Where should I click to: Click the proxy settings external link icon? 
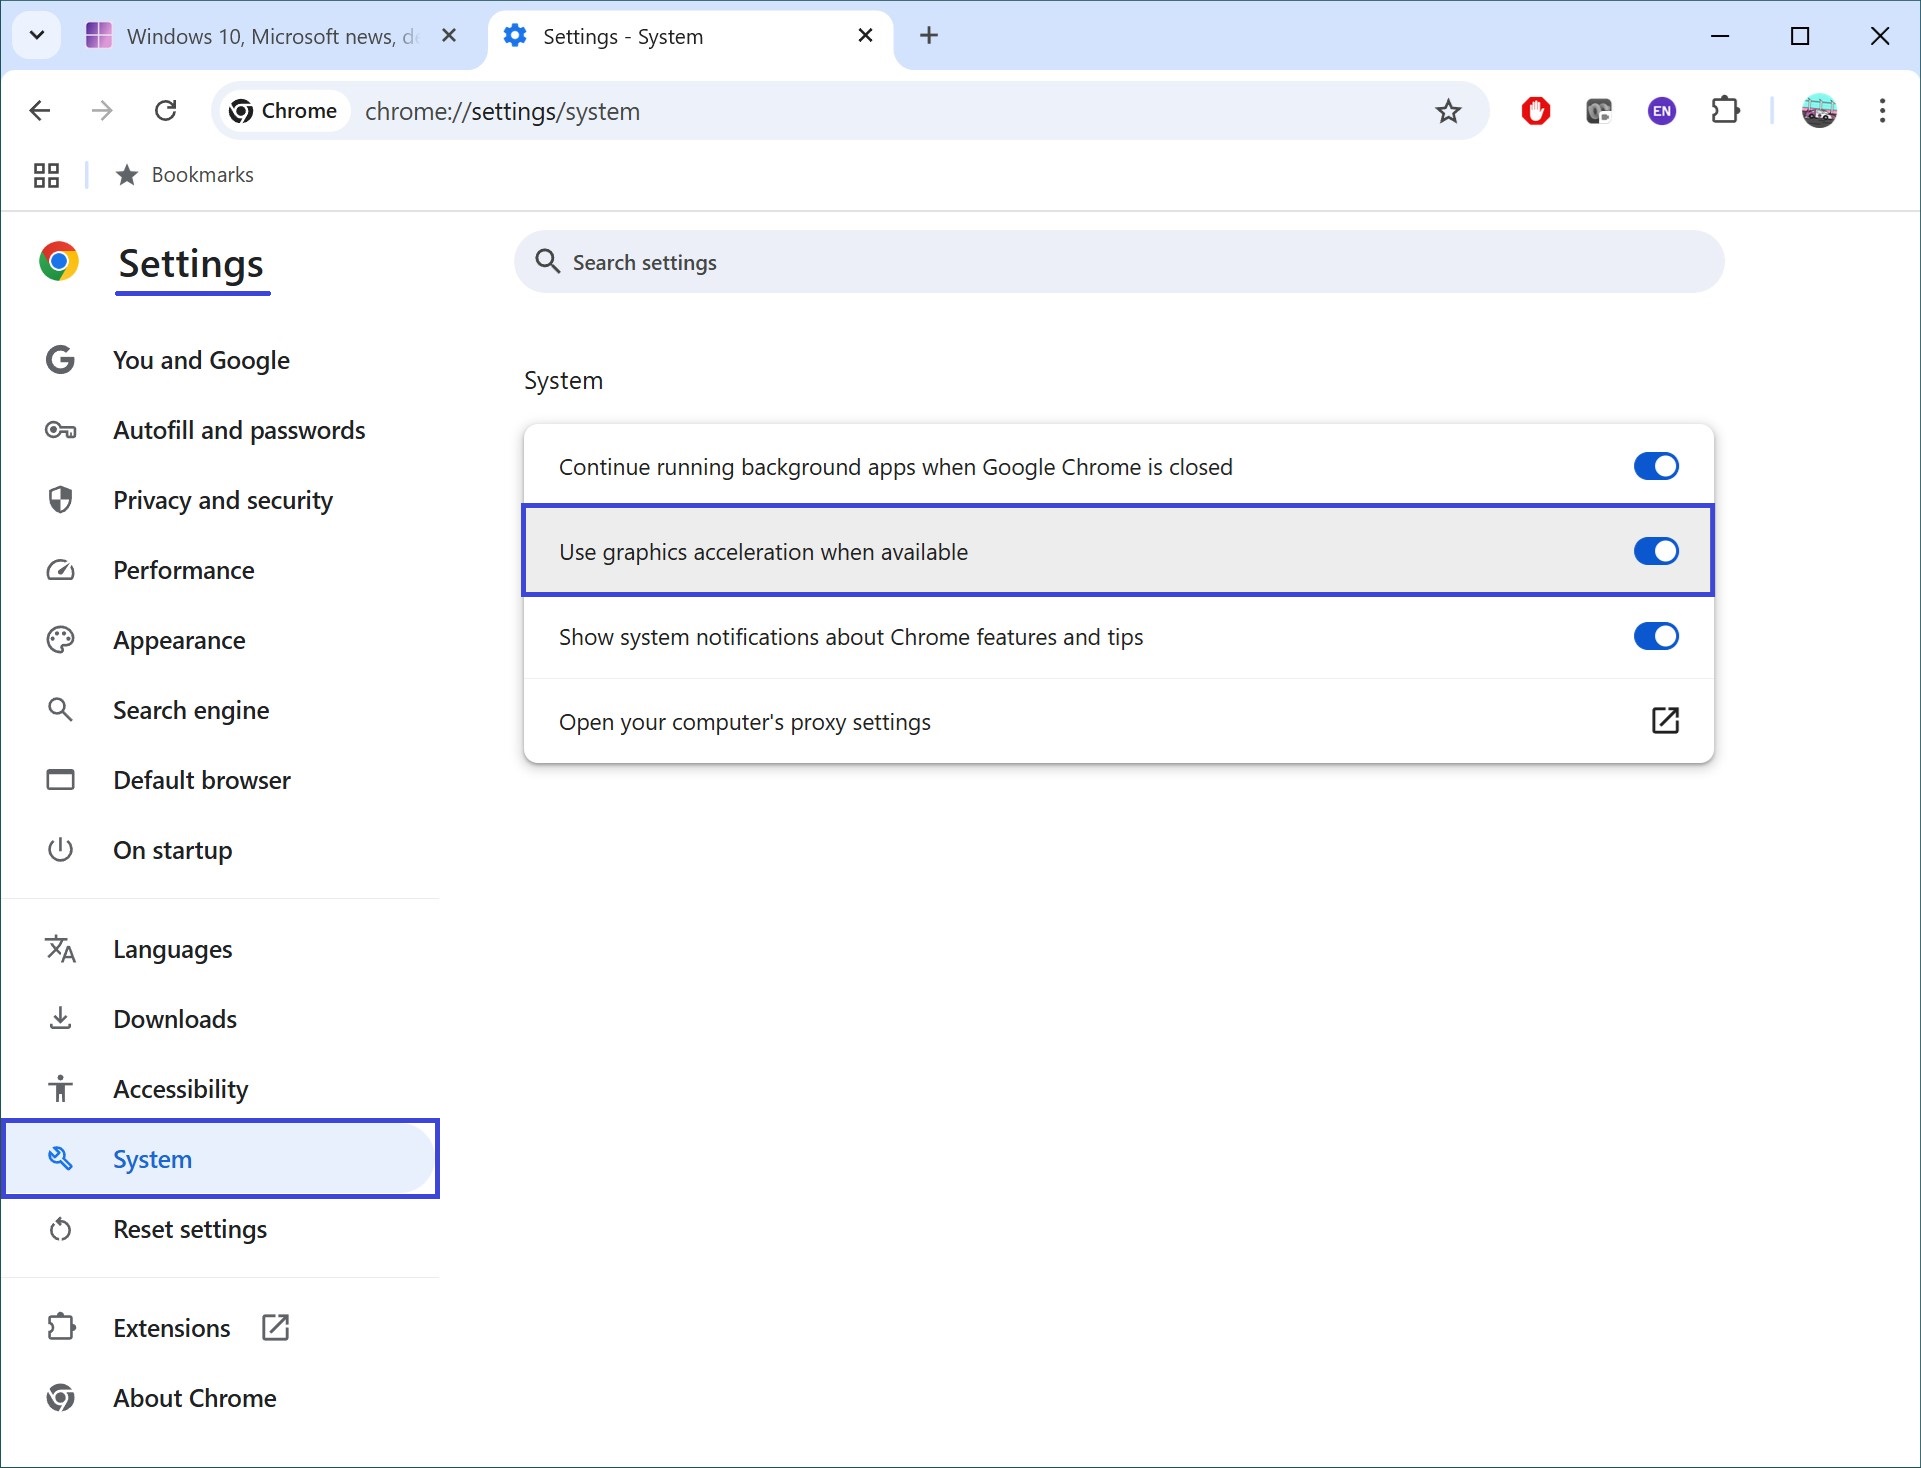point(1665,720)
